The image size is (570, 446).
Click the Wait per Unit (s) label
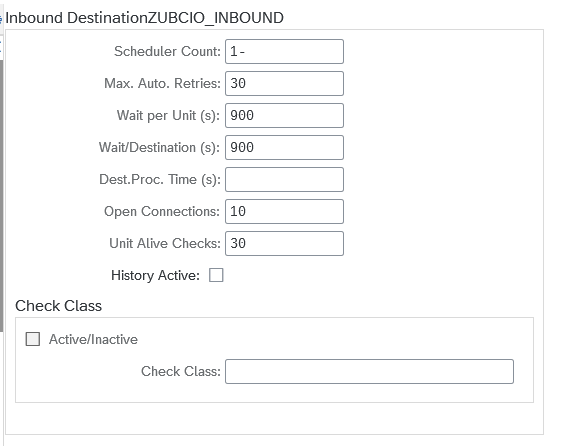(x=168, y=116)
